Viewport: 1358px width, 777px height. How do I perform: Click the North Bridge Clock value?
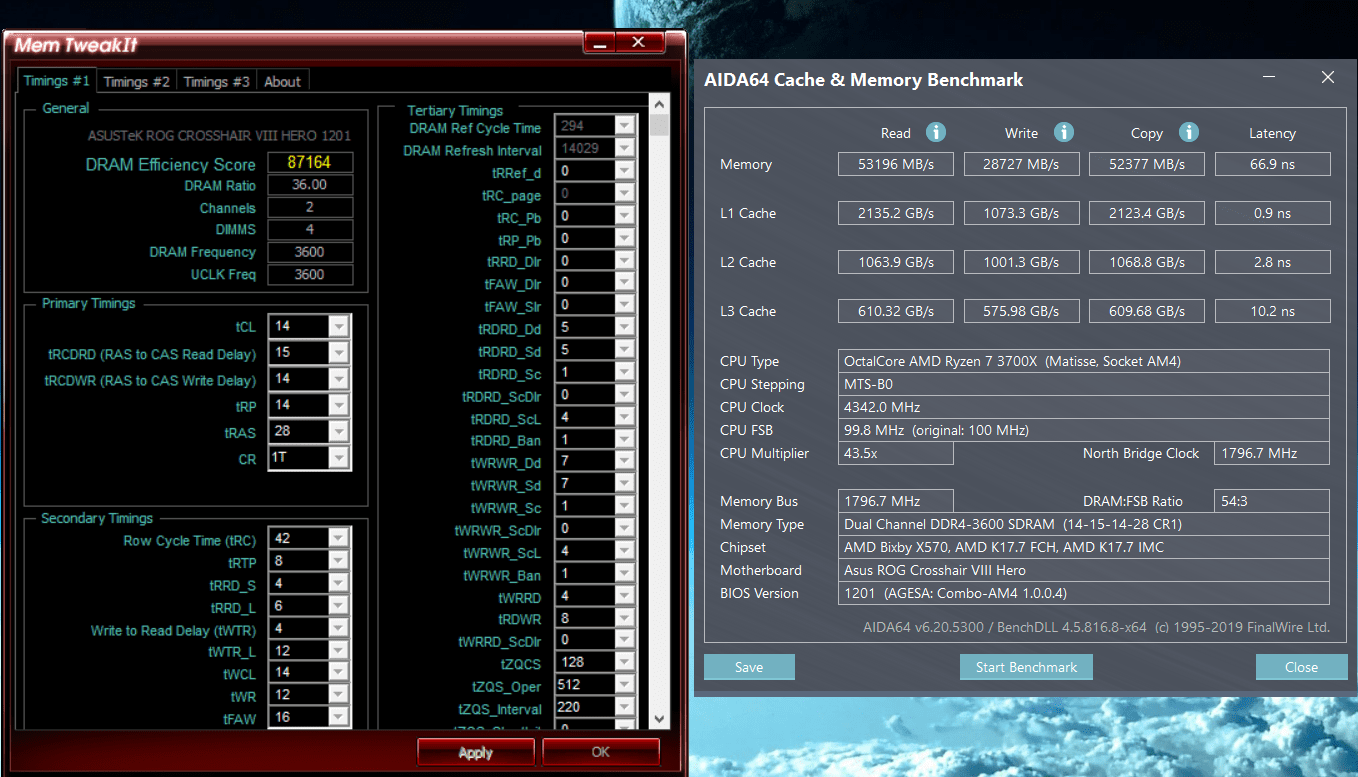(x=1272, y=453)
